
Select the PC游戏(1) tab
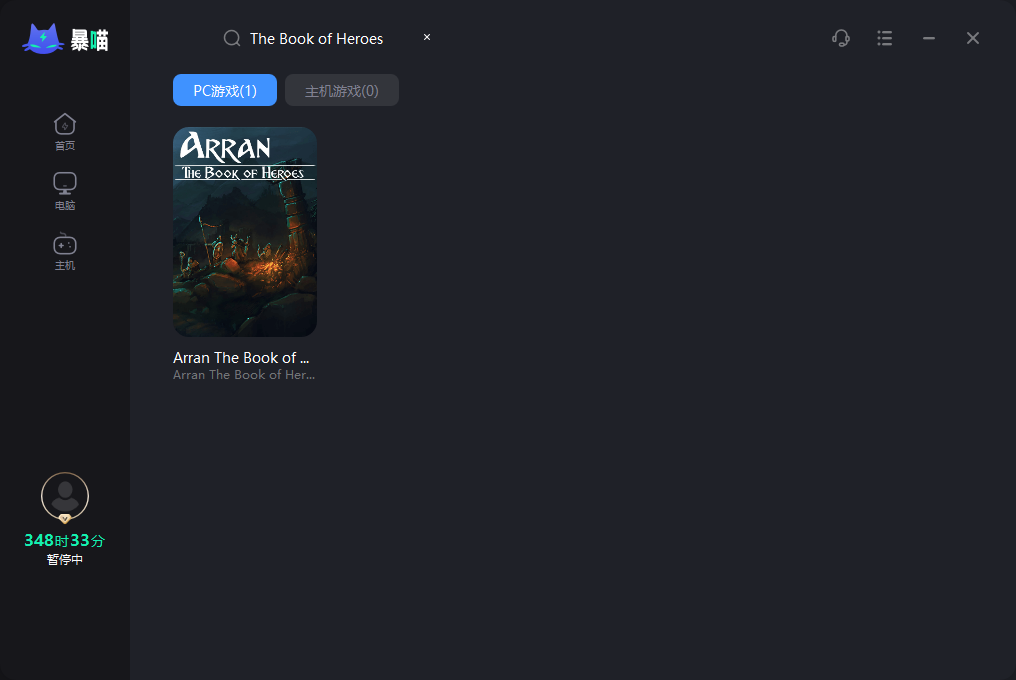(x=225, y=90)
